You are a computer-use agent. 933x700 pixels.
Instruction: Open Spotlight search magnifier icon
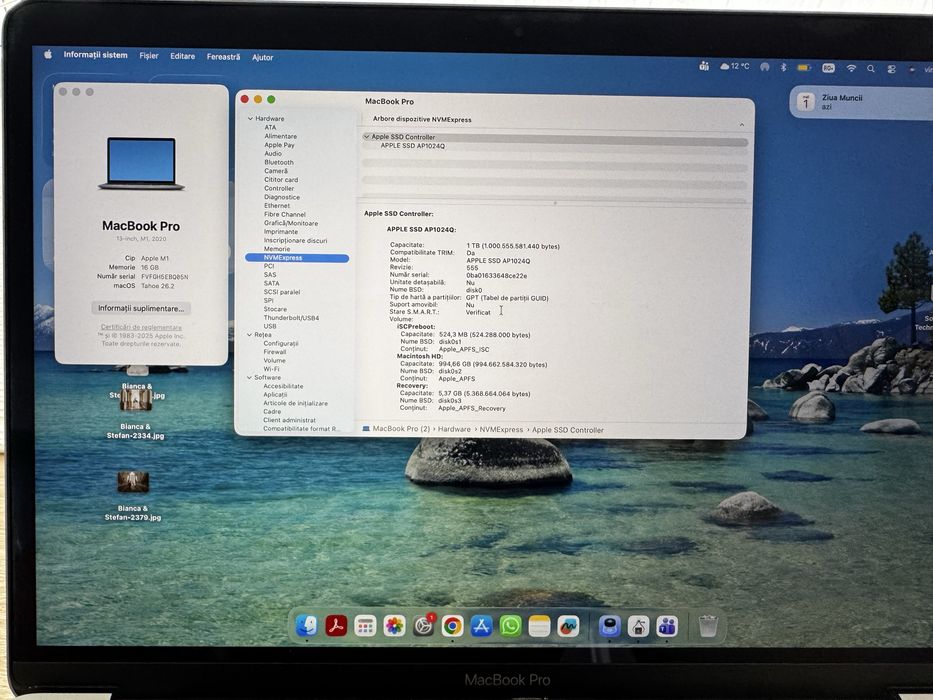point(871,69)
